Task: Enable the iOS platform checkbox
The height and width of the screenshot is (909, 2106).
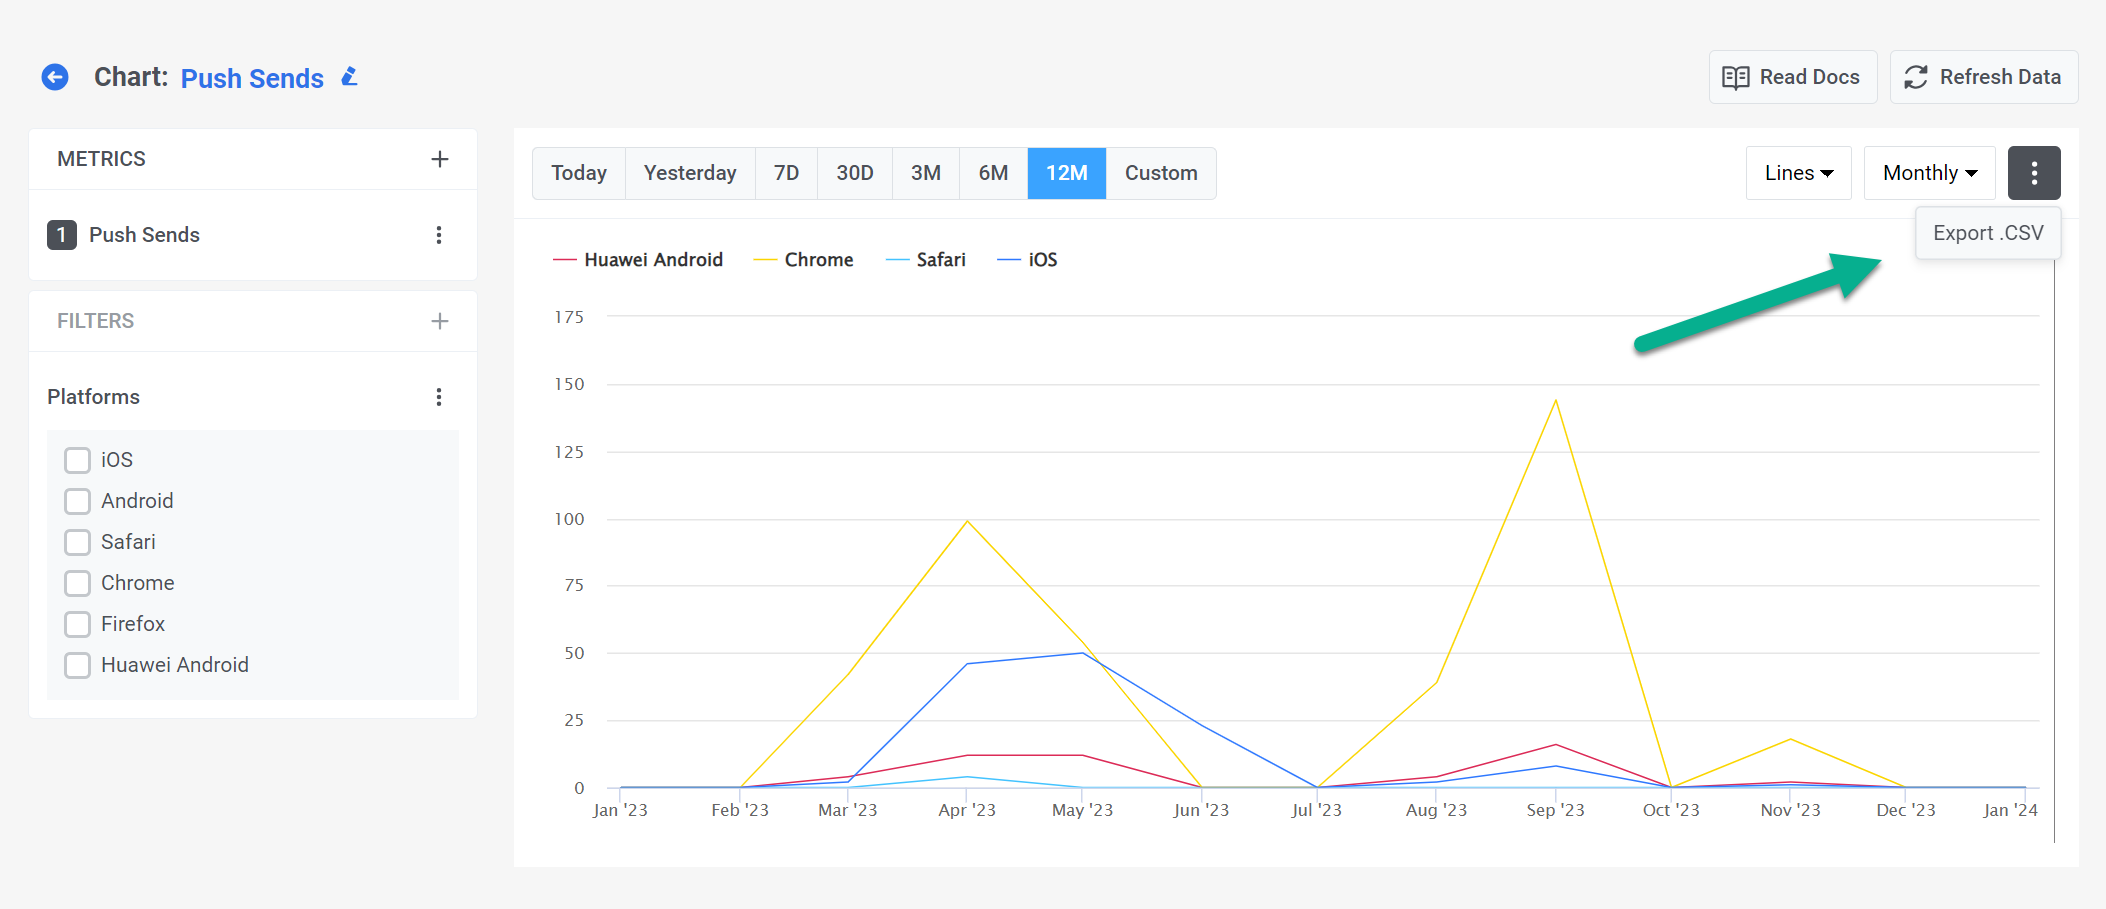Action: [x=77, y=460]
